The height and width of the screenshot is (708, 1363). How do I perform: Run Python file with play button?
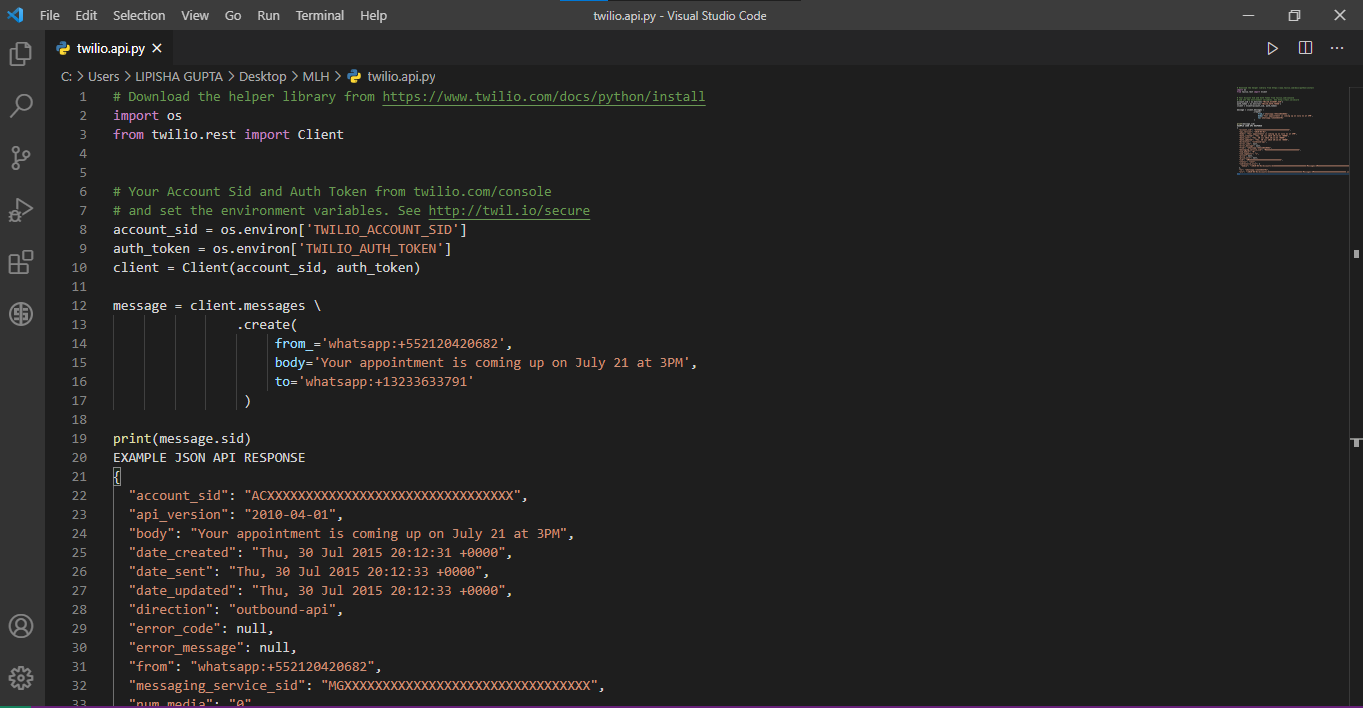(1272, 48)
